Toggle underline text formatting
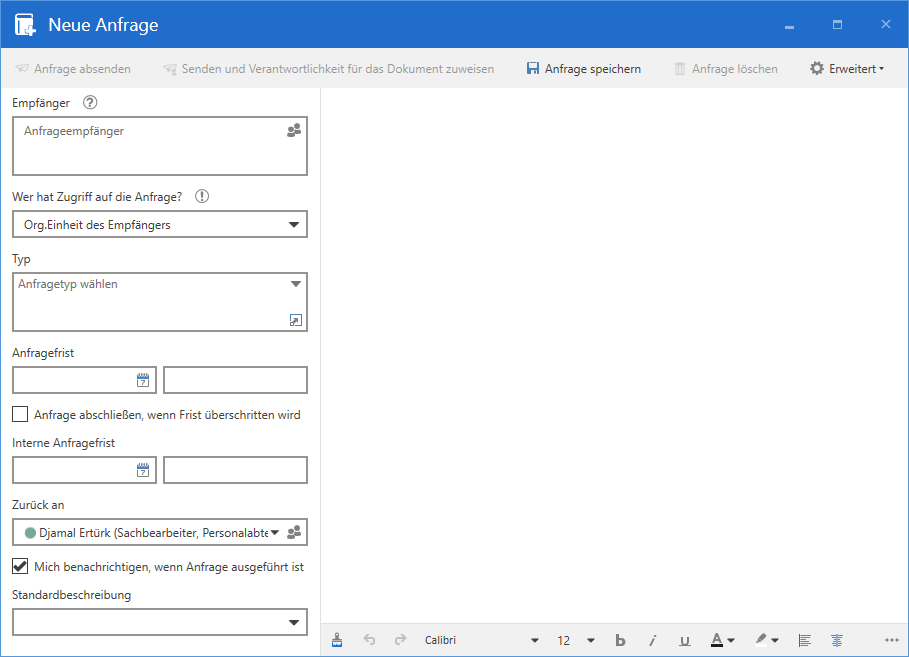 click(x=684, y=640)
